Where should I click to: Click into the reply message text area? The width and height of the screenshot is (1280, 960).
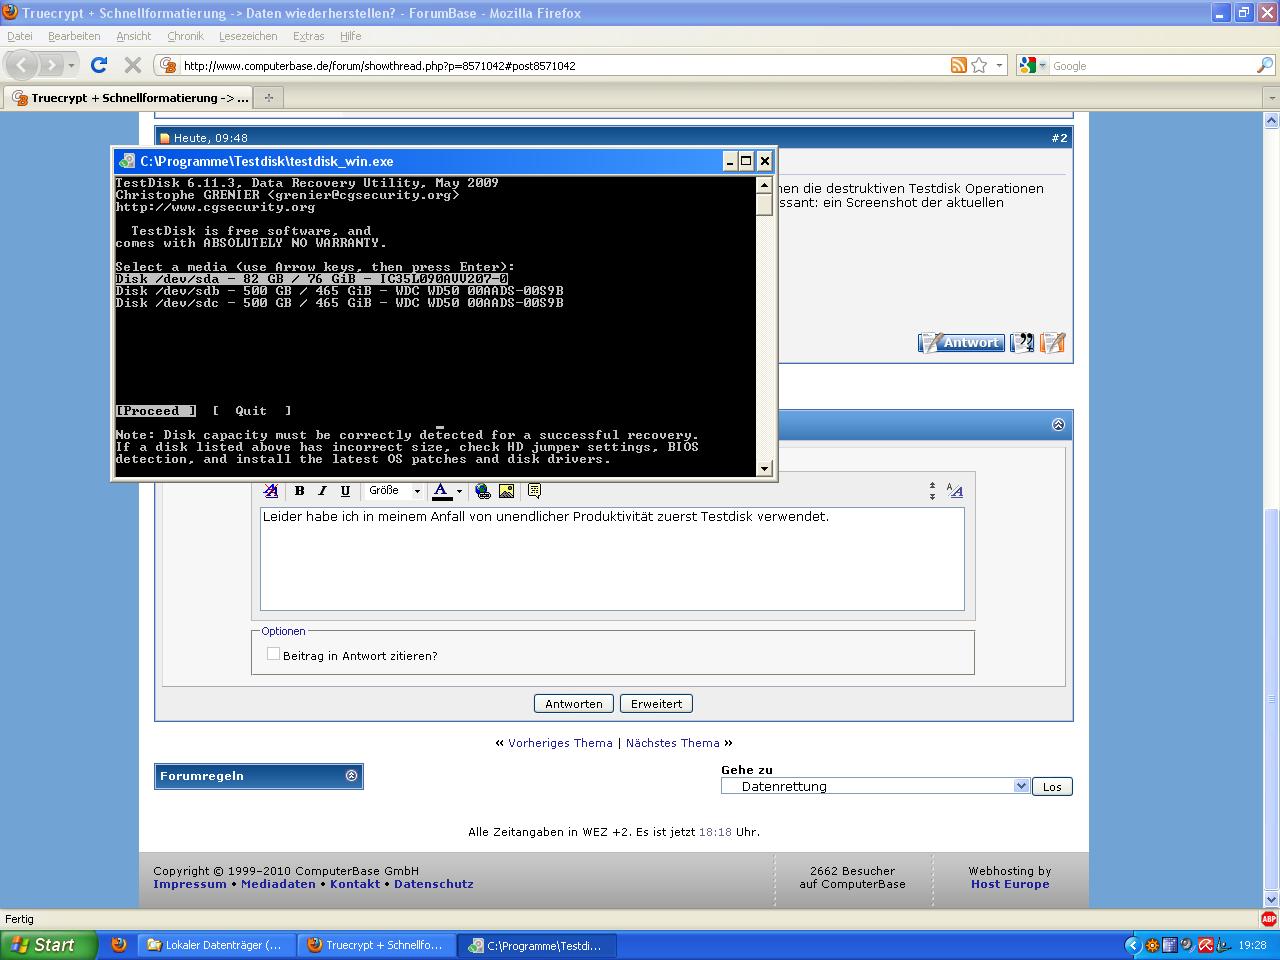612,558
